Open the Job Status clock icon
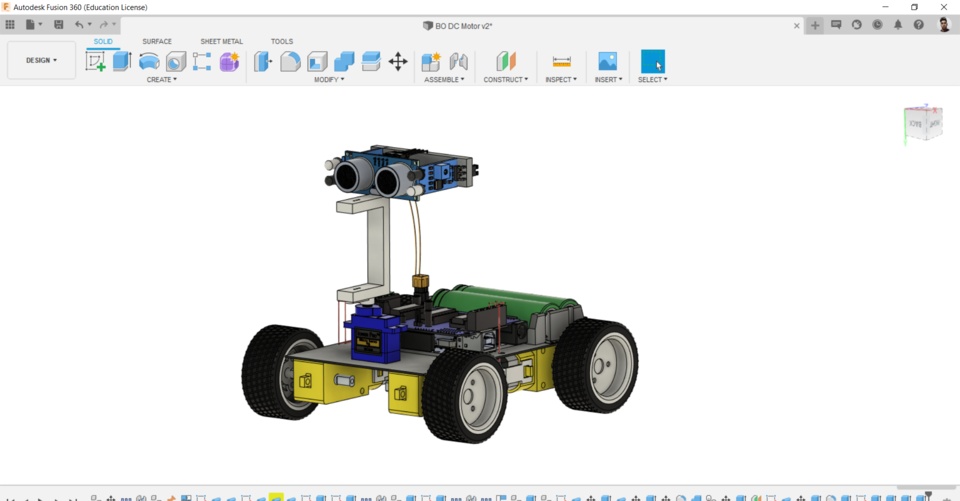The height and width of the screenshot is (501, 960). coord(877,24)
